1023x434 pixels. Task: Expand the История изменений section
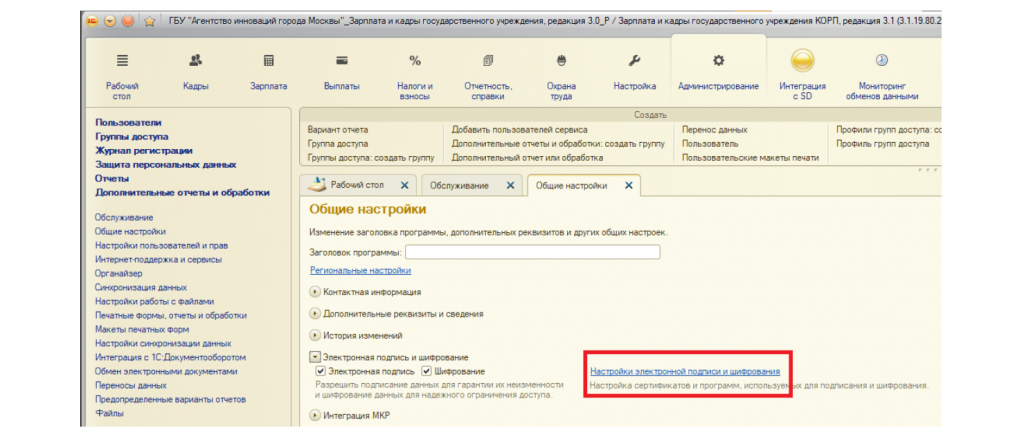coord(315,335)
